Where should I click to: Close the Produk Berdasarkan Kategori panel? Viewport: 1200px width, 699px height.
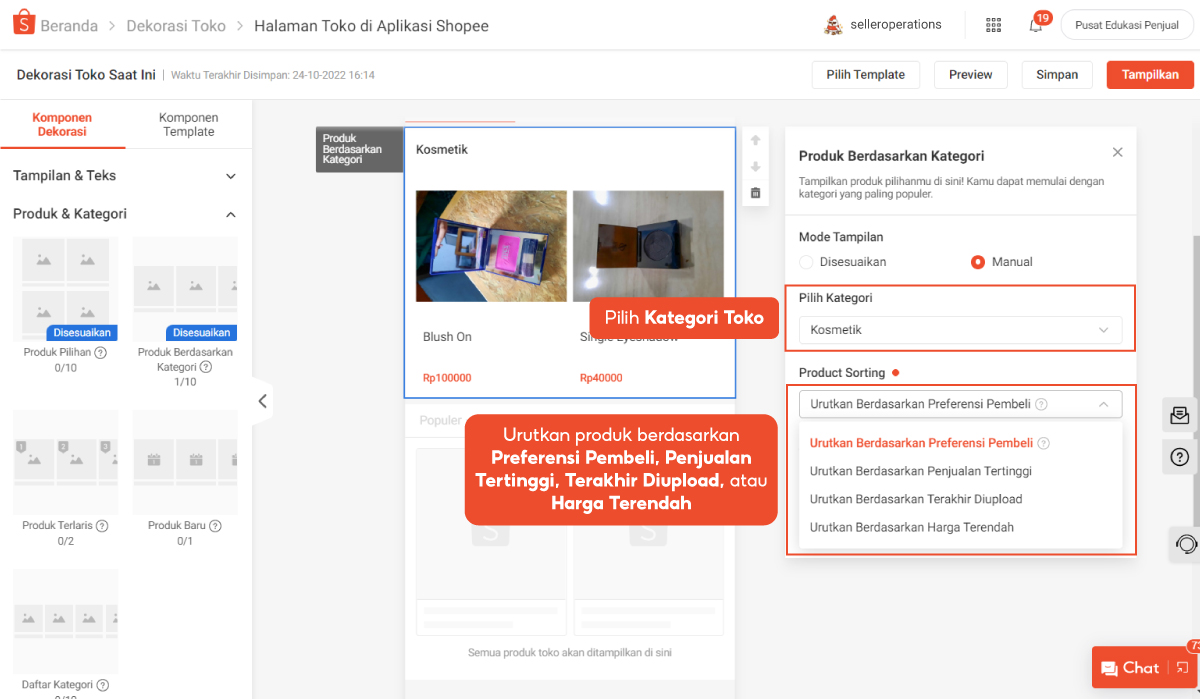1117,153
